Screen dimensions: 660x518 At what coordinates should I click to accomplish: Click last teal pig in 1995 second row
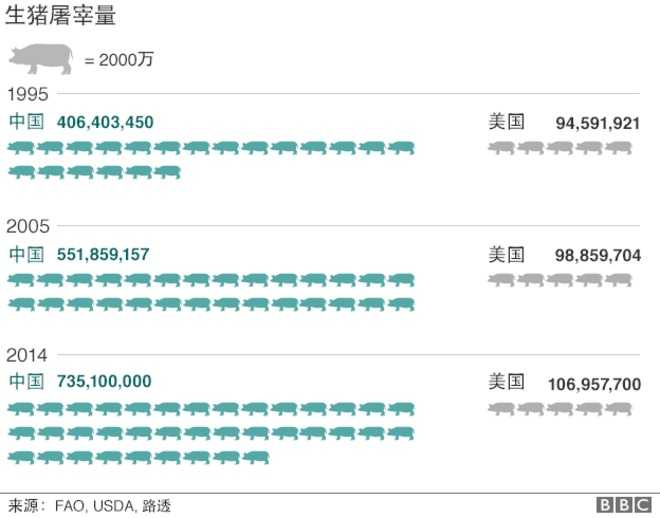pyautogui.click(x=168, y=172)
